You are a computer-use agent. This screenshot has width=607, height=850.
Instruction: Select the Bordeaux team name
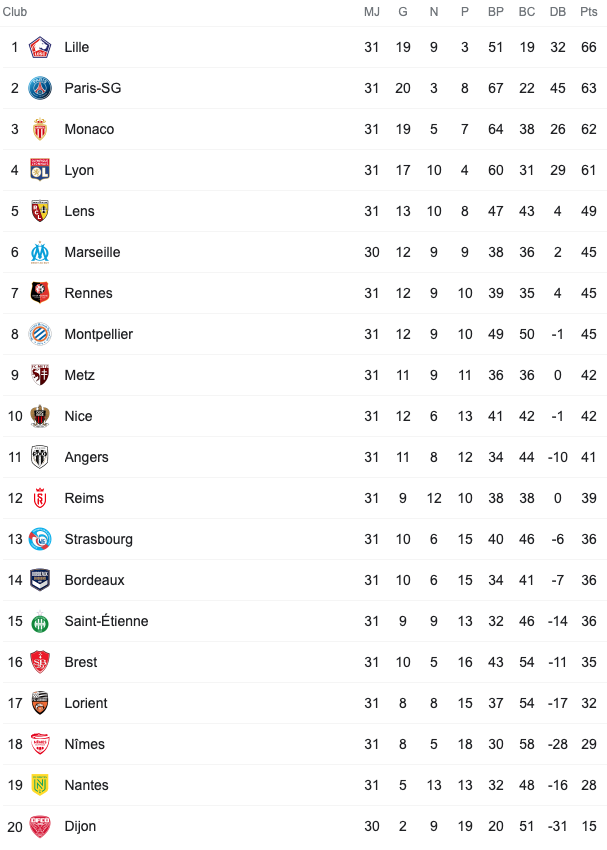click(x=94, y=580)
